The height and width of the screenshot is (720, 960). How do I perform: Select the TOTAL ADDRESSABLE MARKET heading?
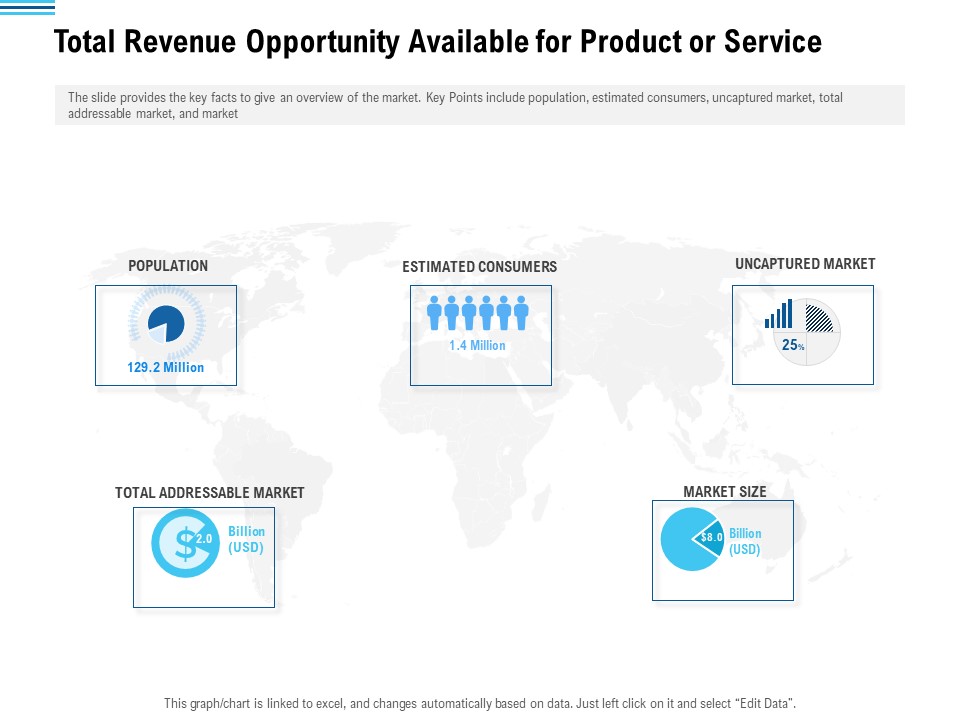coord(209,493)
